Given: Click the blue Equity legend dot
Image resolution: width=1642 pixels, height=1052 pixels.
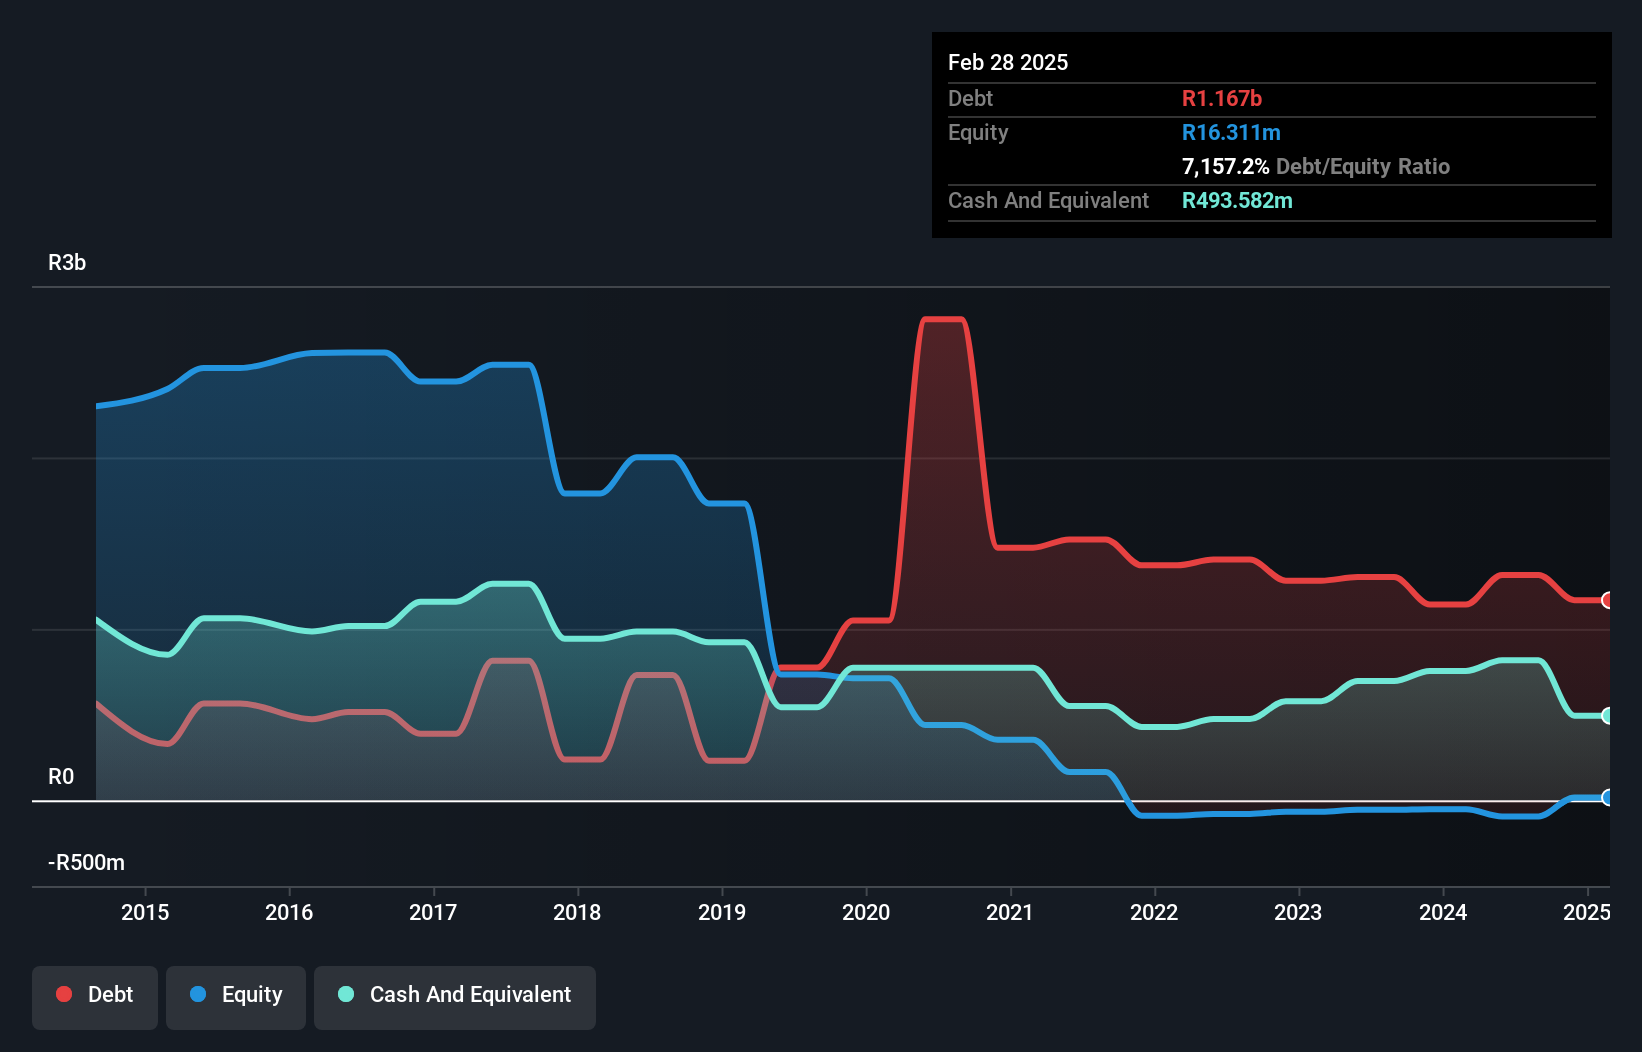Looking at the screenshot, I should [x=198, y=994].
